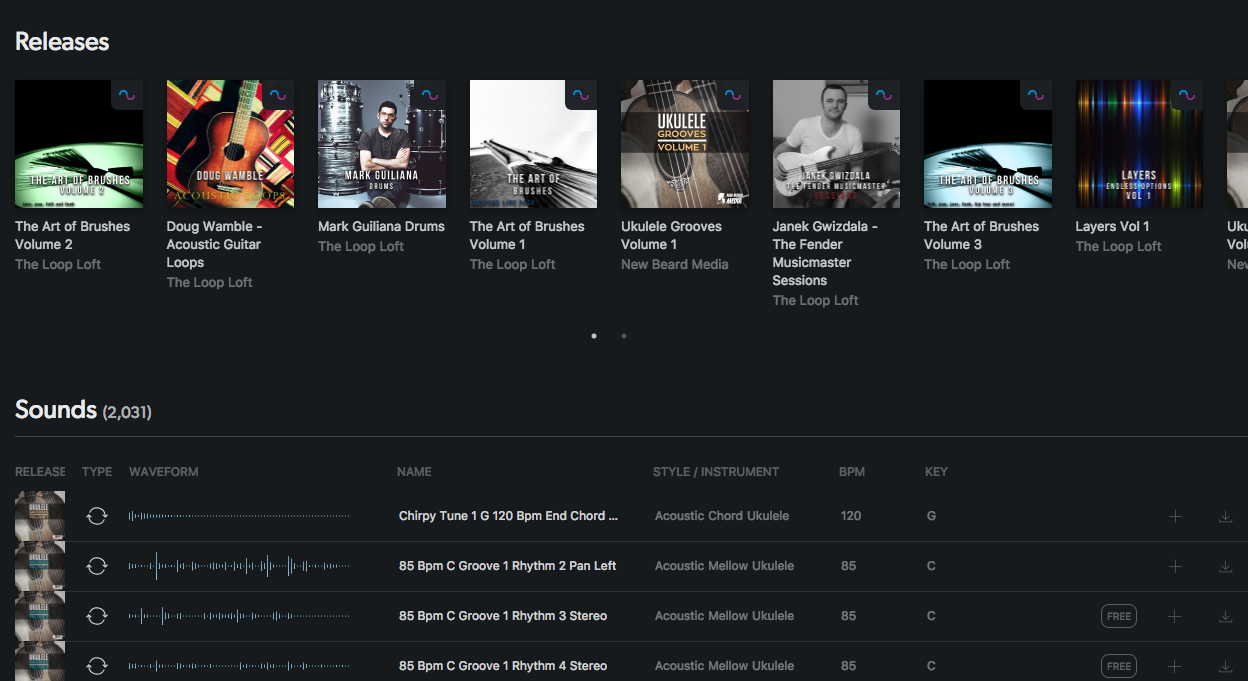Click the FREE badge on "85 Bpm C Groove 1 Rhythm 3 Stereo"
Screen dimensions: 1248x681
point(1118,616)
